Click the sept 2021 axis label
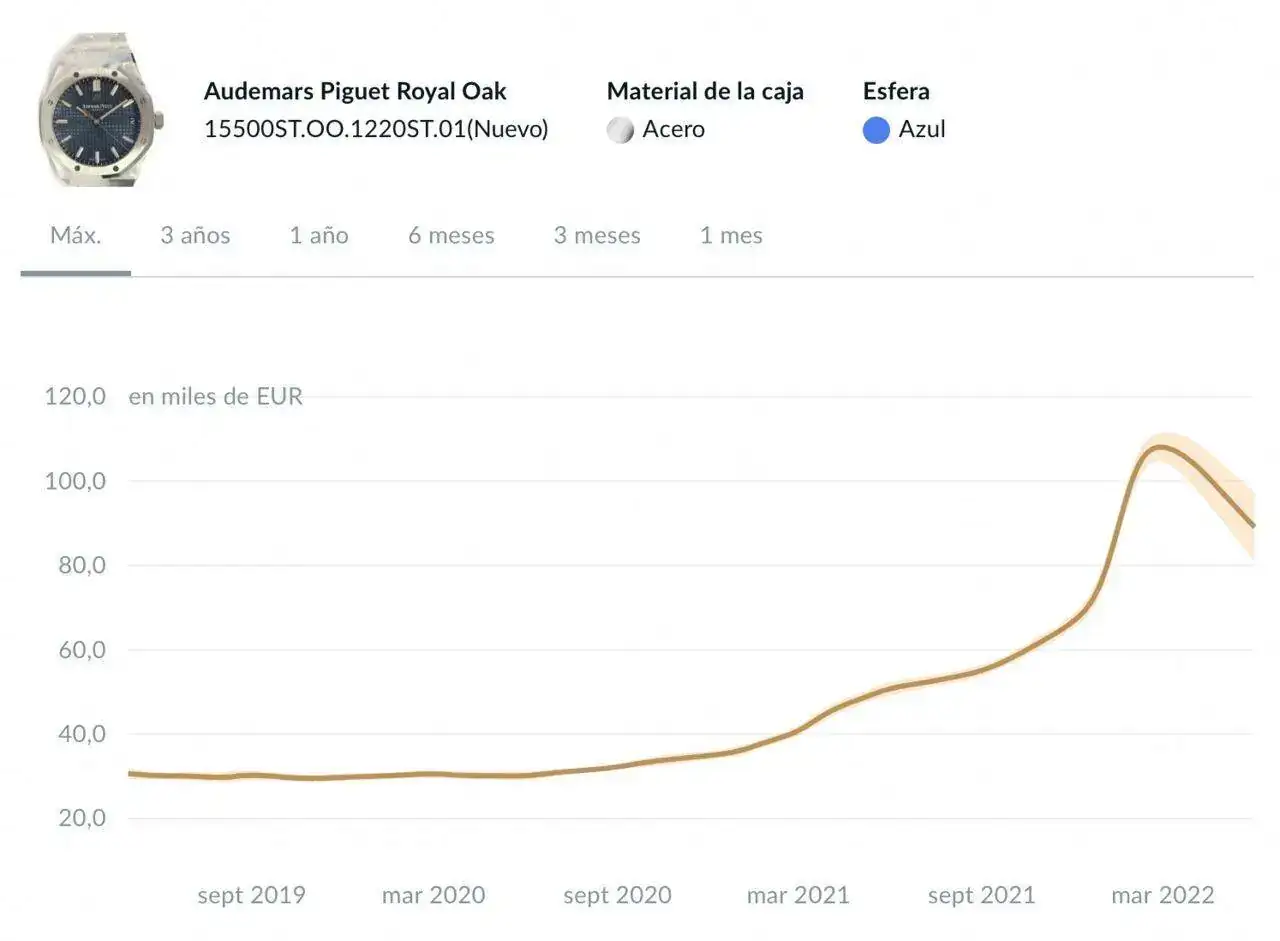Image resolution: width=1280 pixels, height=941 pixels. click(x=981, y=895)
